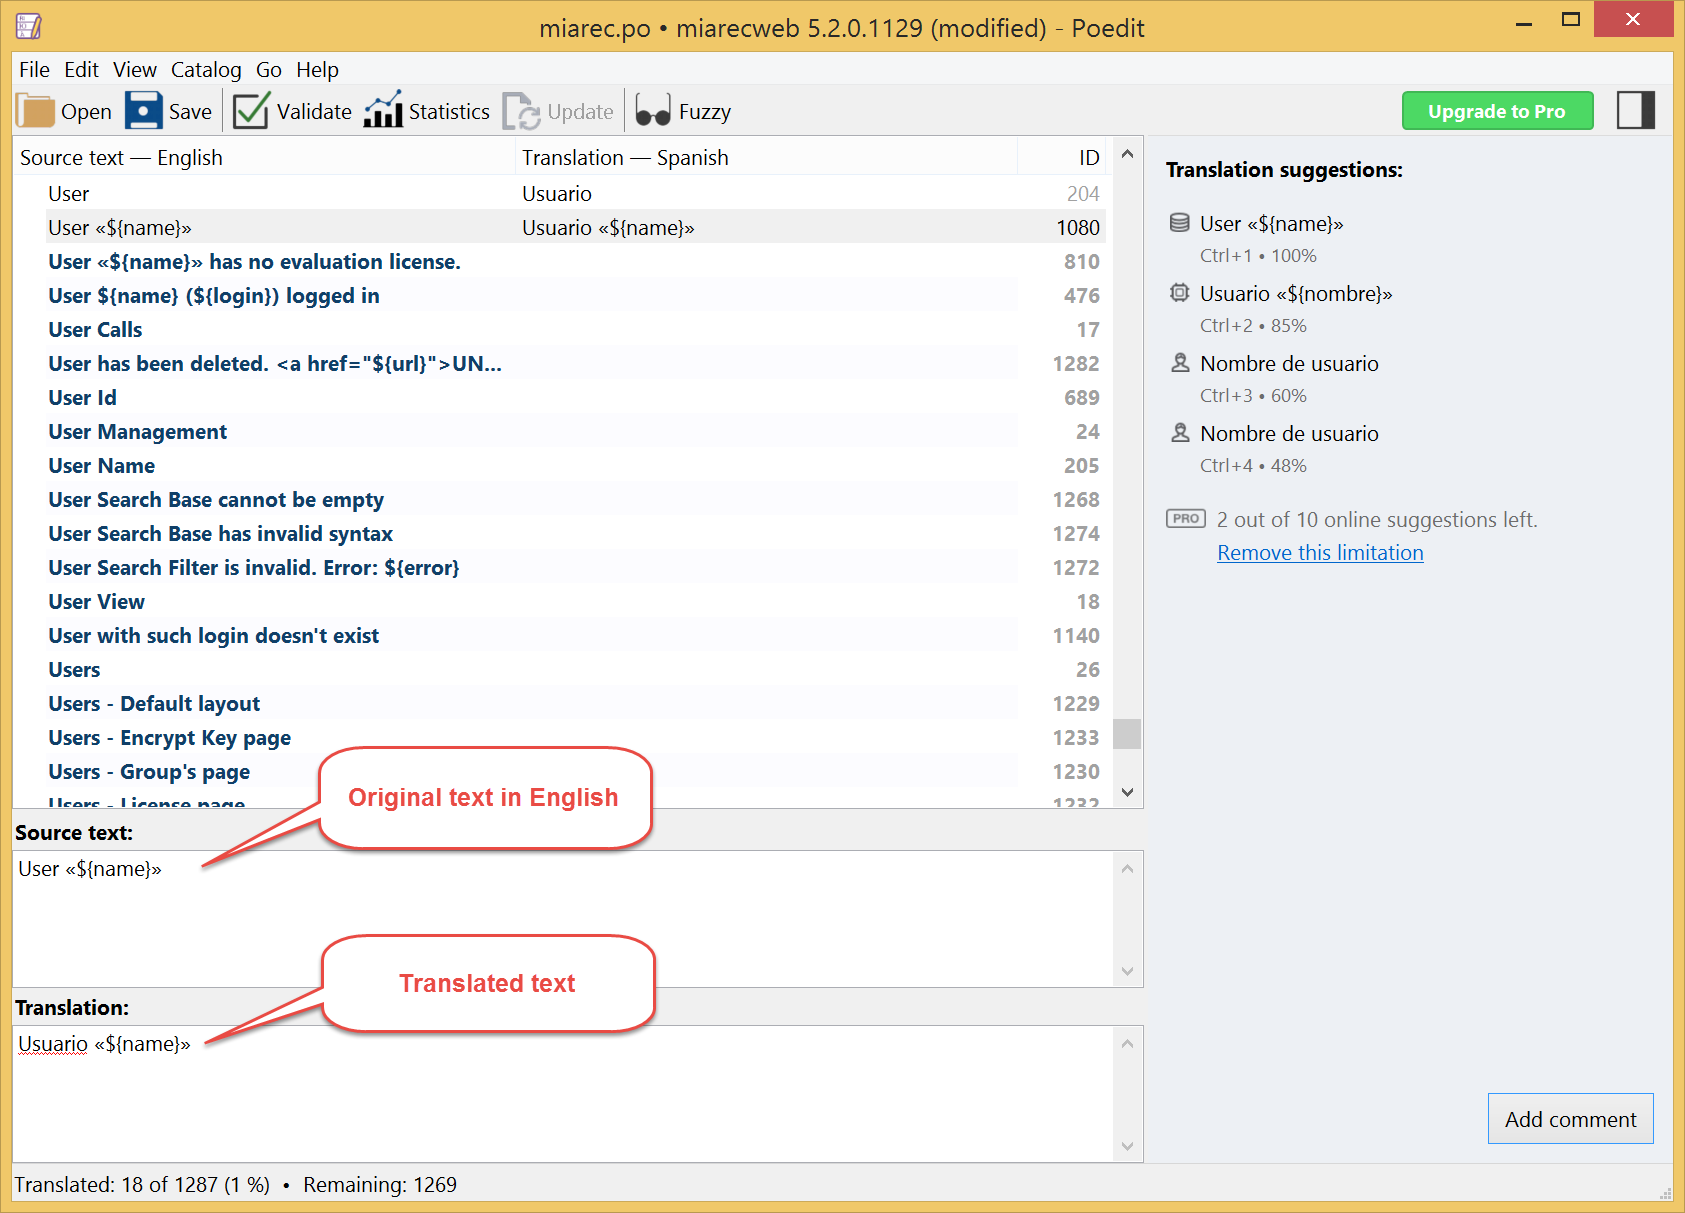The image size is (1685, 1213).
Task: Select 'User has been deleted.' entry
Action: [x=560, y=363]
